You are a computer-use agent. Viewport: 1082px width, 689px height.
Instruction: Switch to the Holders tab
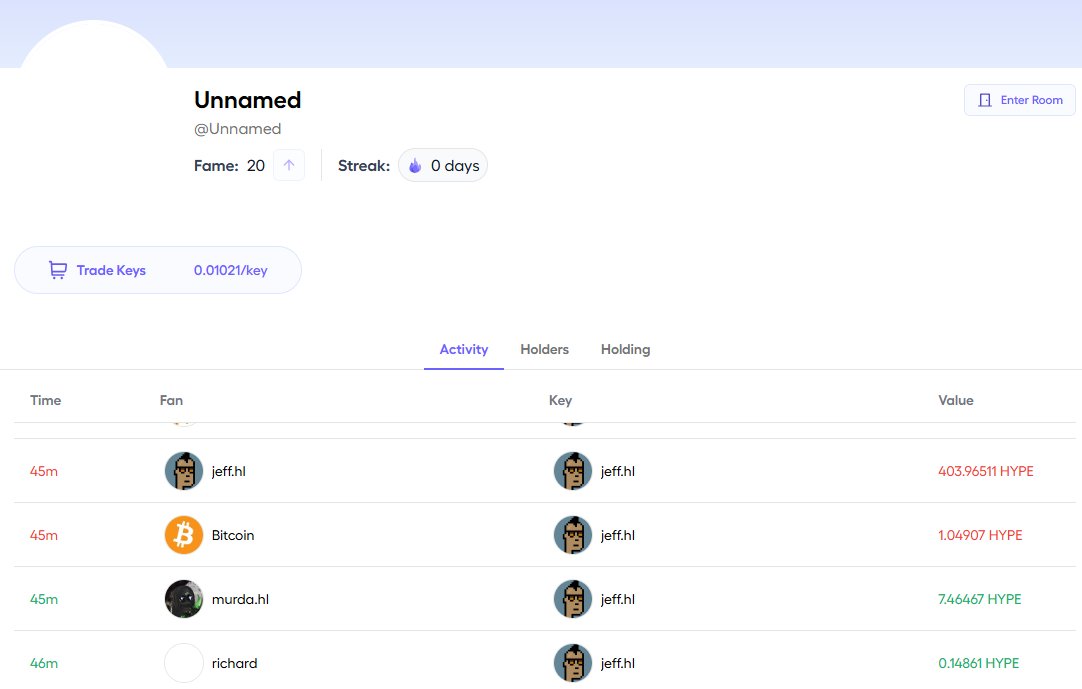click(x=544, y=349)
